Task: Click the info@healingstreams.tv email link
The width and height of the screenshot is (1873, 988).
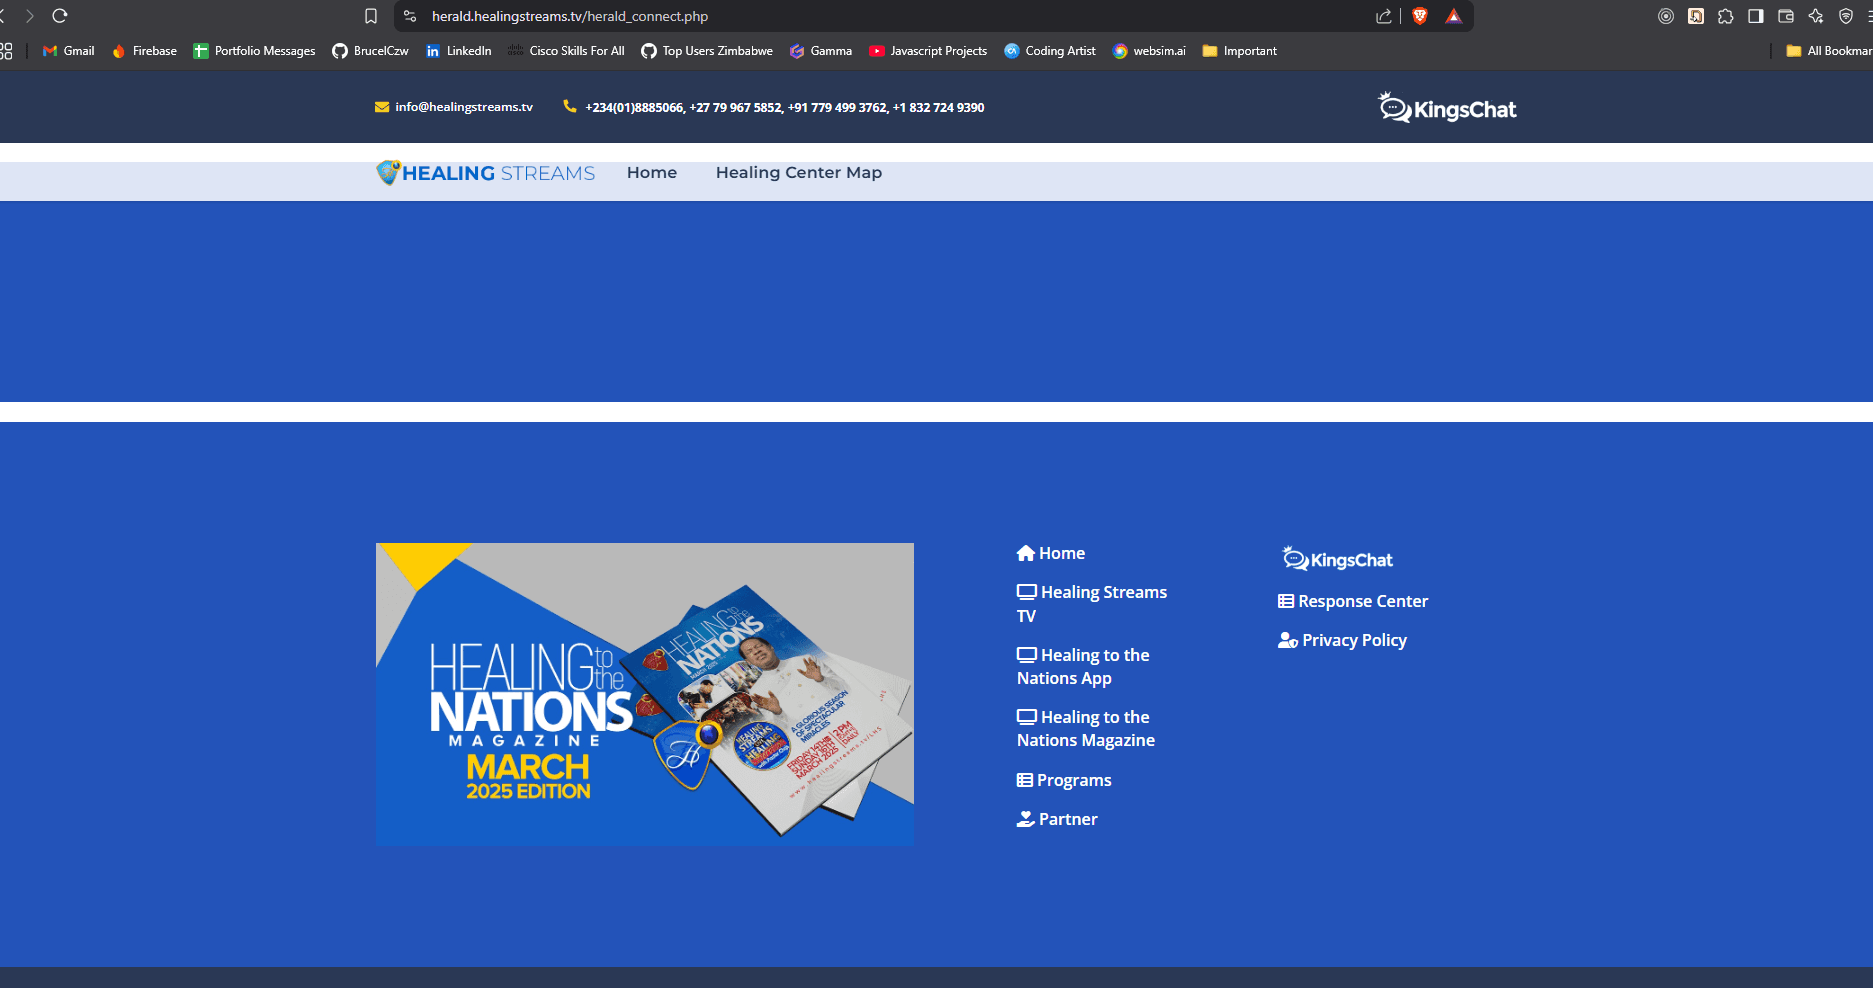Action: click(464, 107)
